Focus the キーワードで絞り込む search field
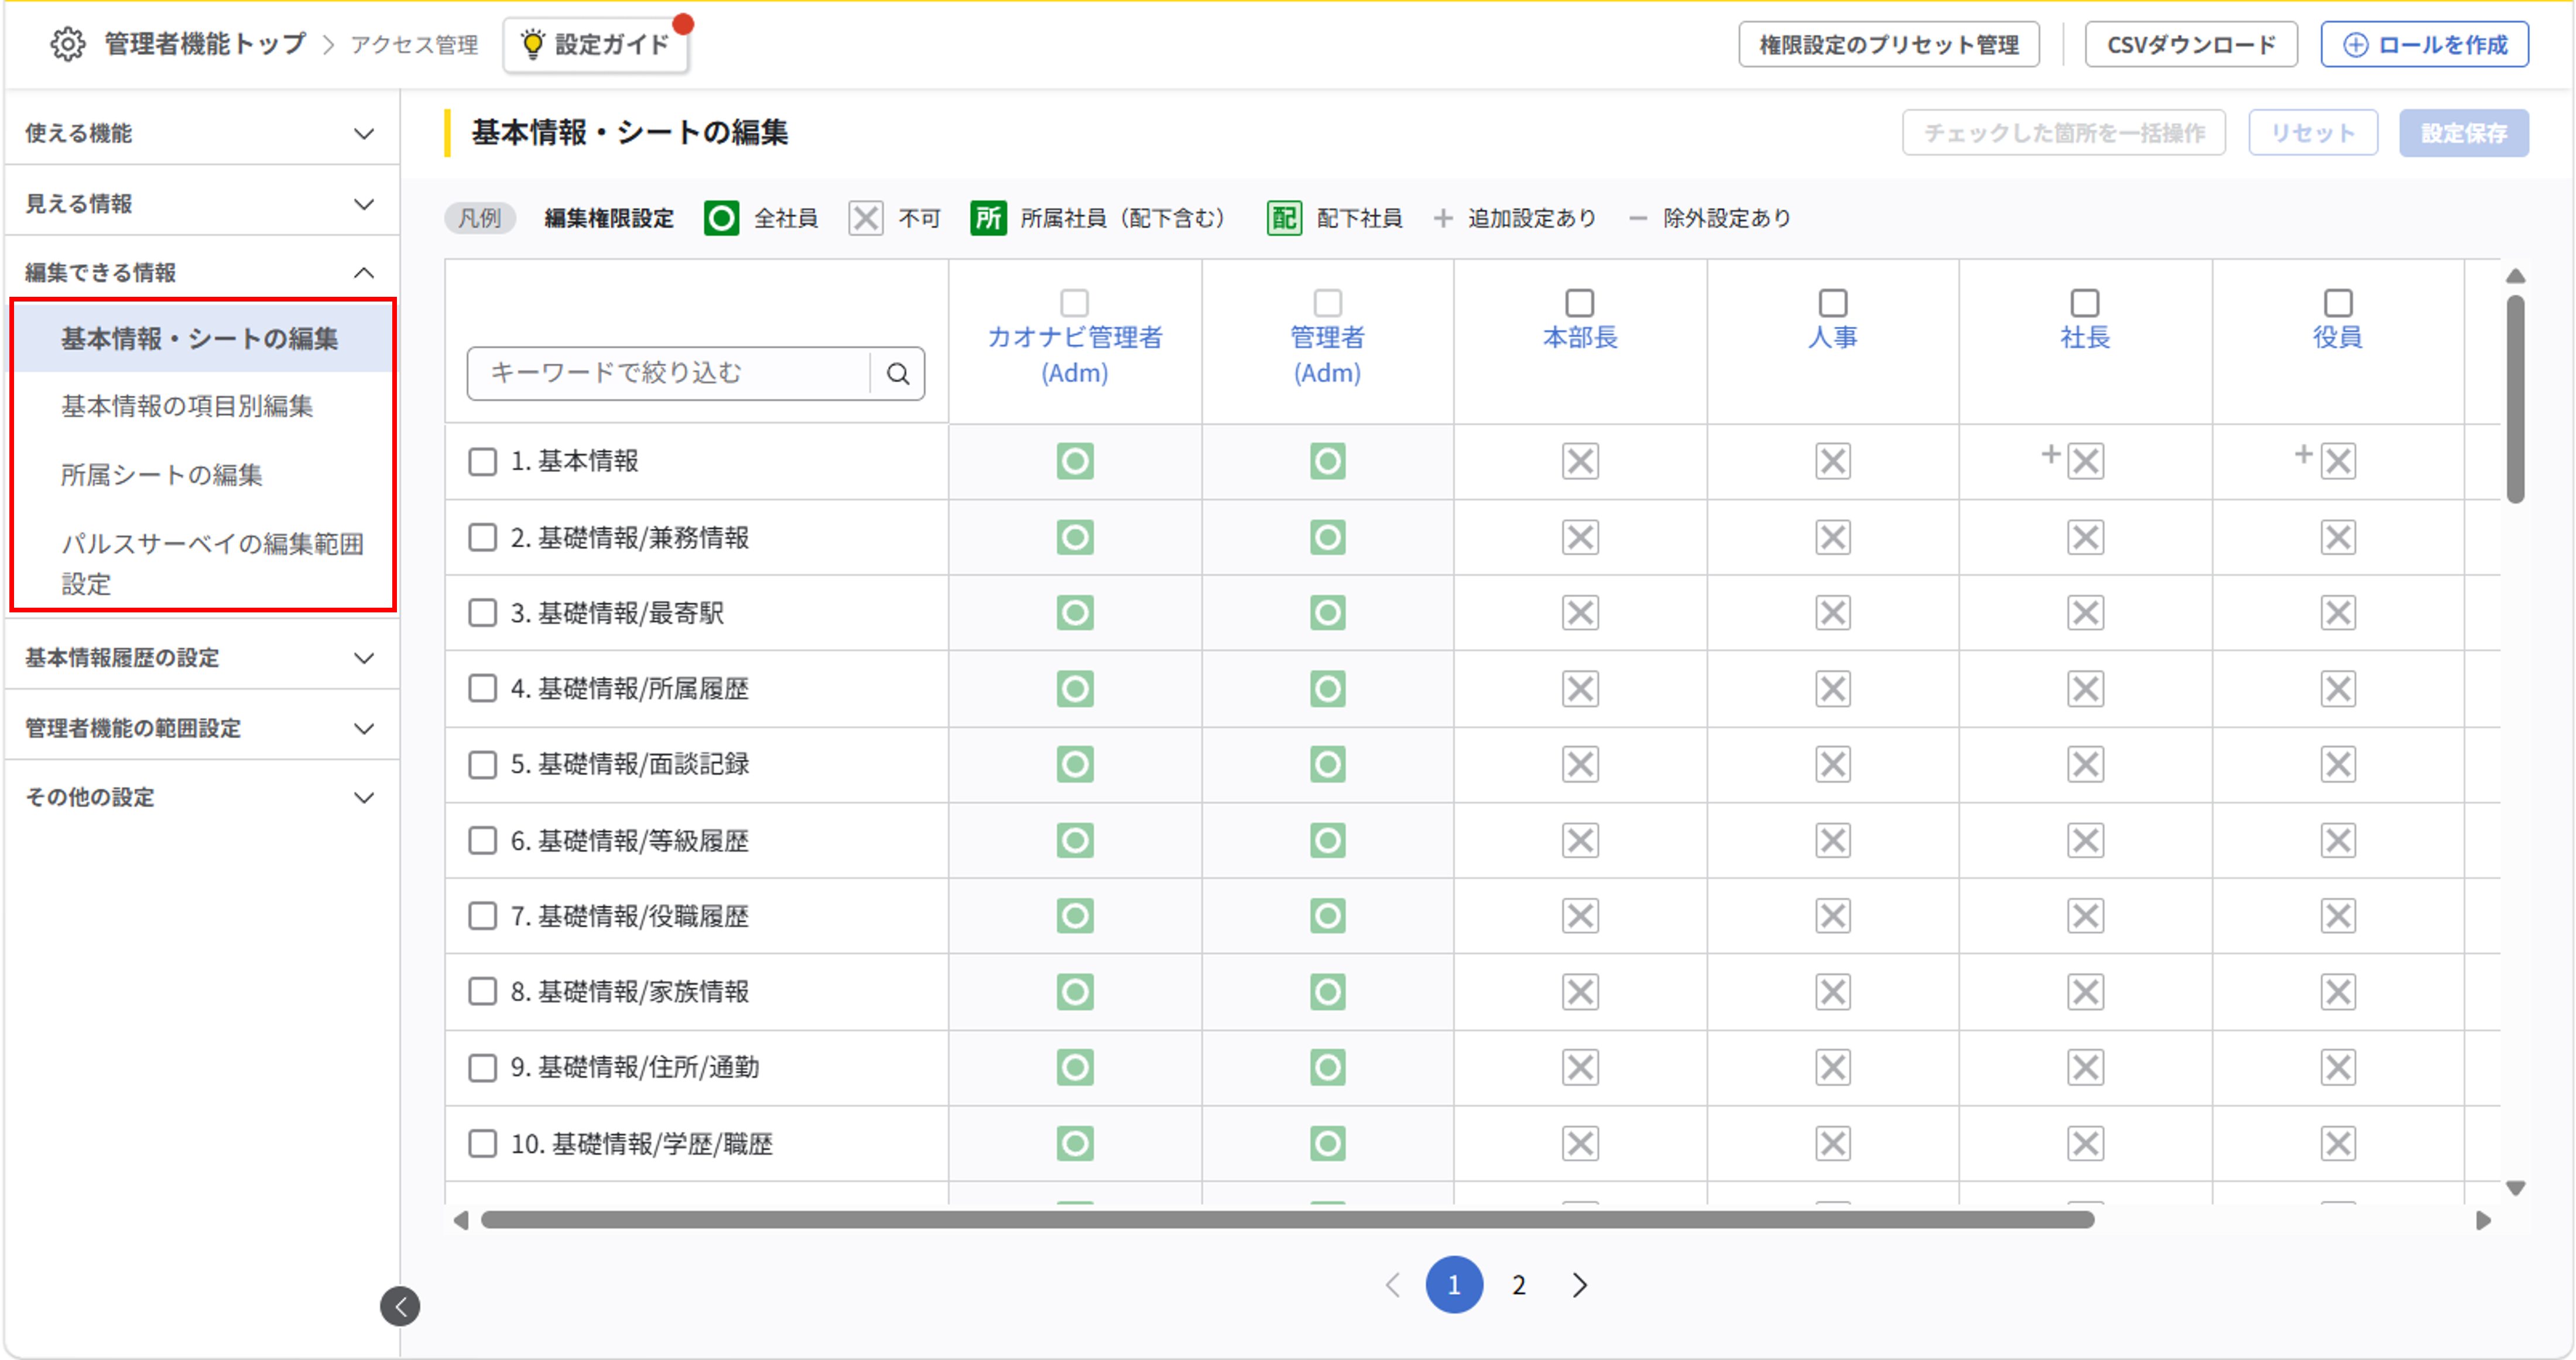 [670, 373]
